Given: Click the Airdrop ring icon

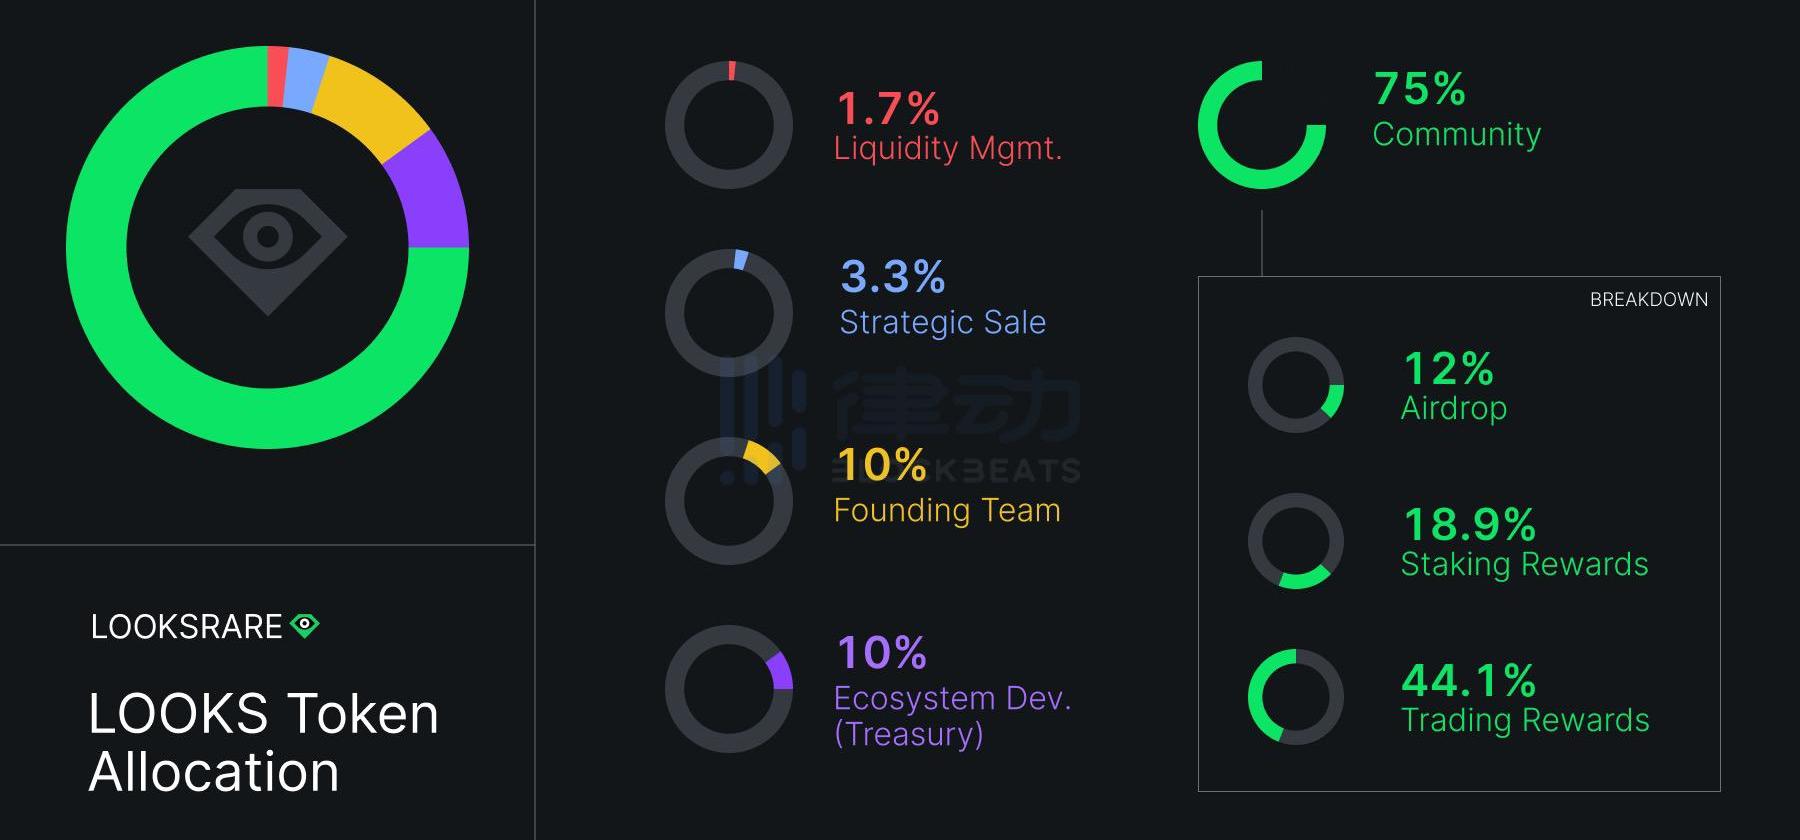Looking at the screenshot, I should point(1296,385).
